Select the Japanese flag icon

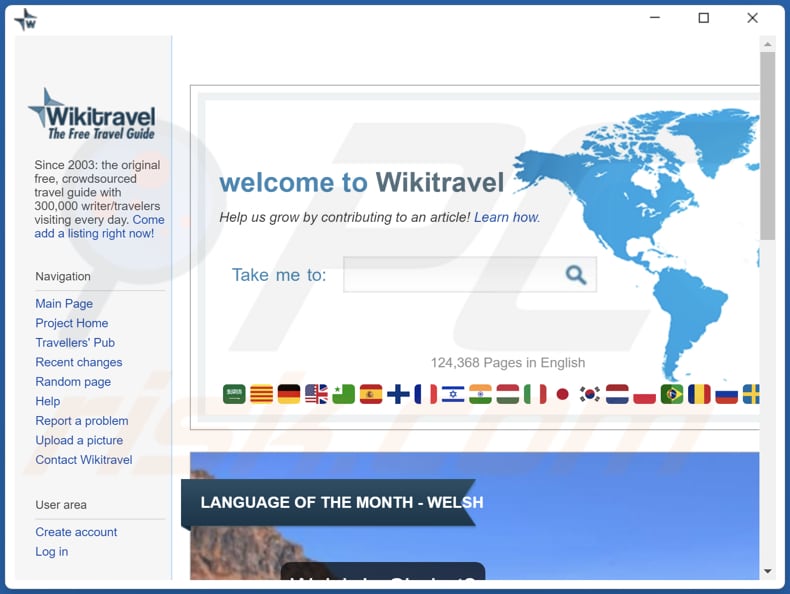(x=562, y=394)
